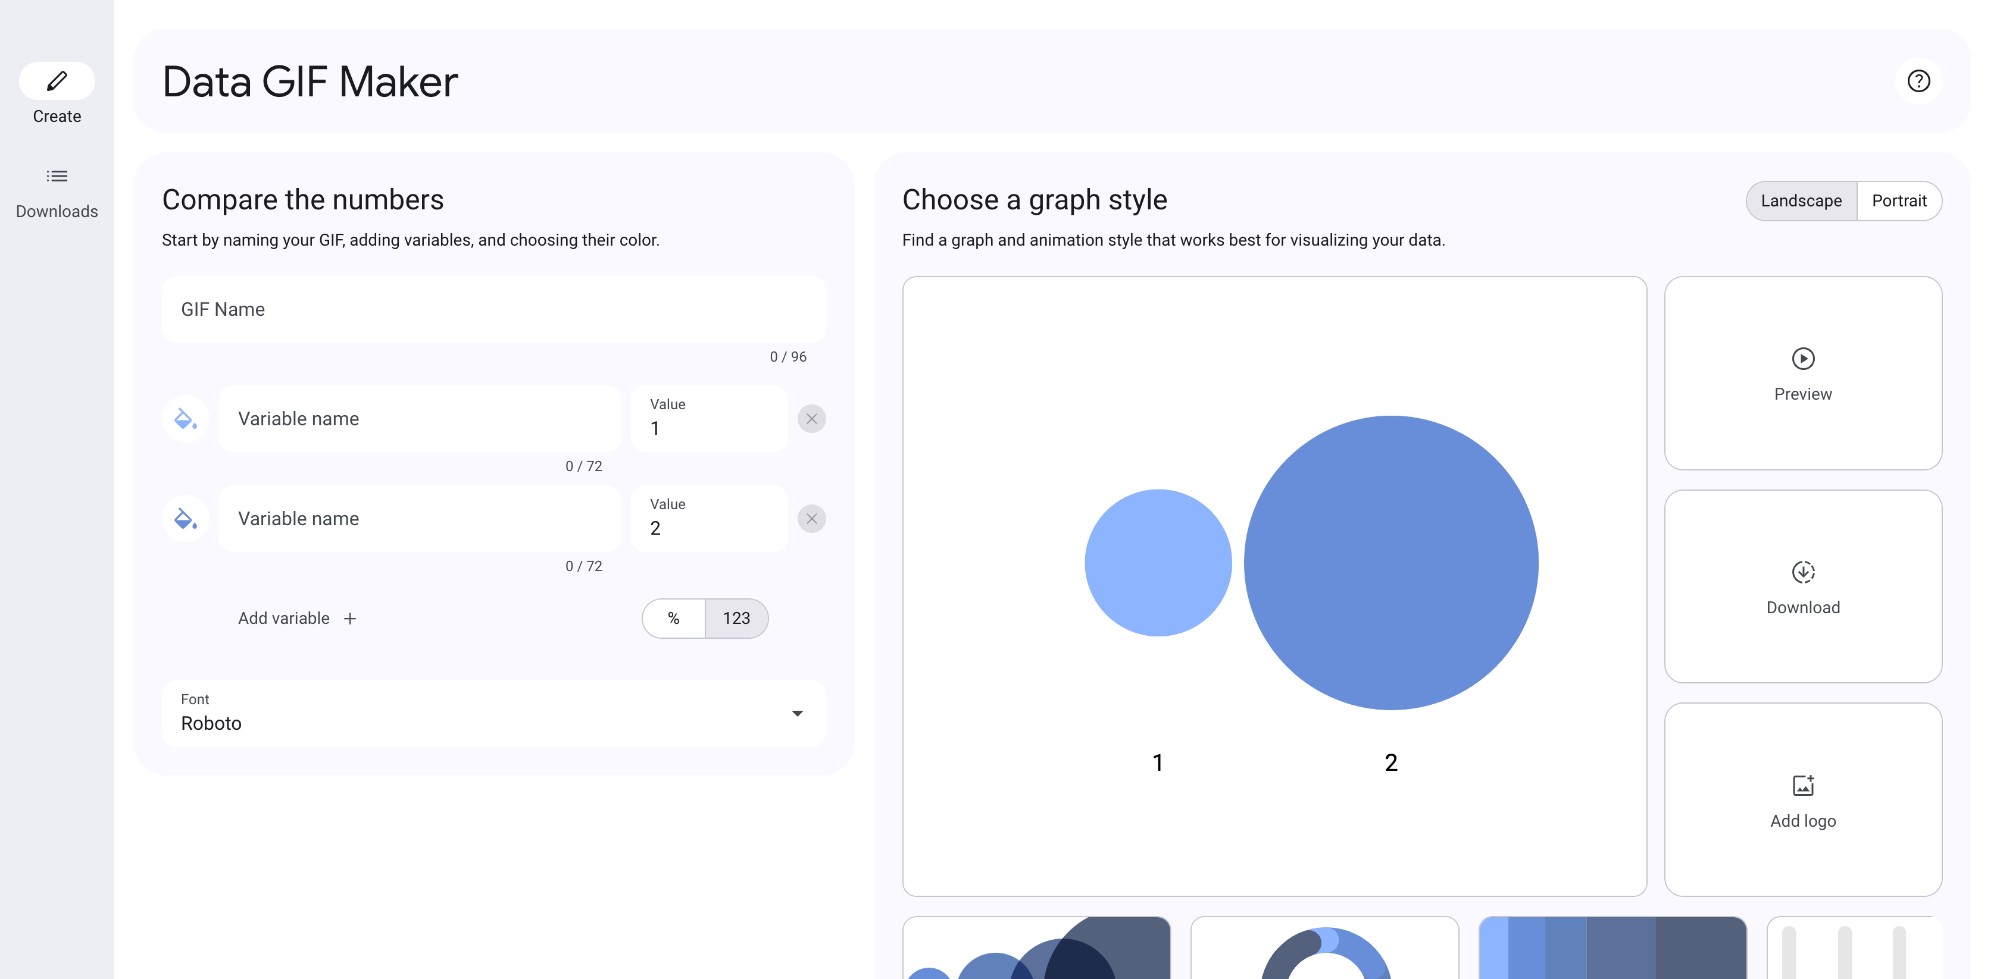Click the small light blue circle in preview
Image resolution: width=2000 pixels, height=979 pixels.
tap(1158, 563)
